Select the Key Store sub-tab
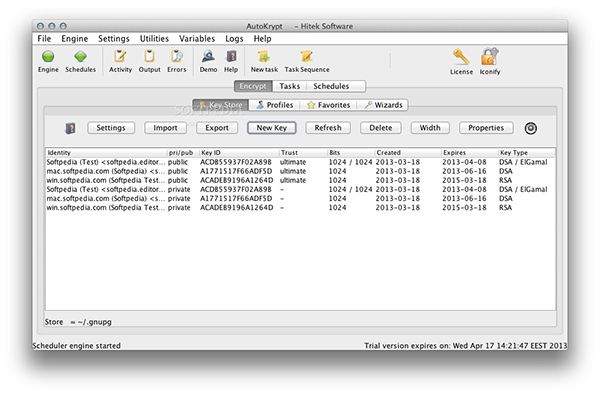The width and height of the screenshot is (600, 395). (221, 105)
